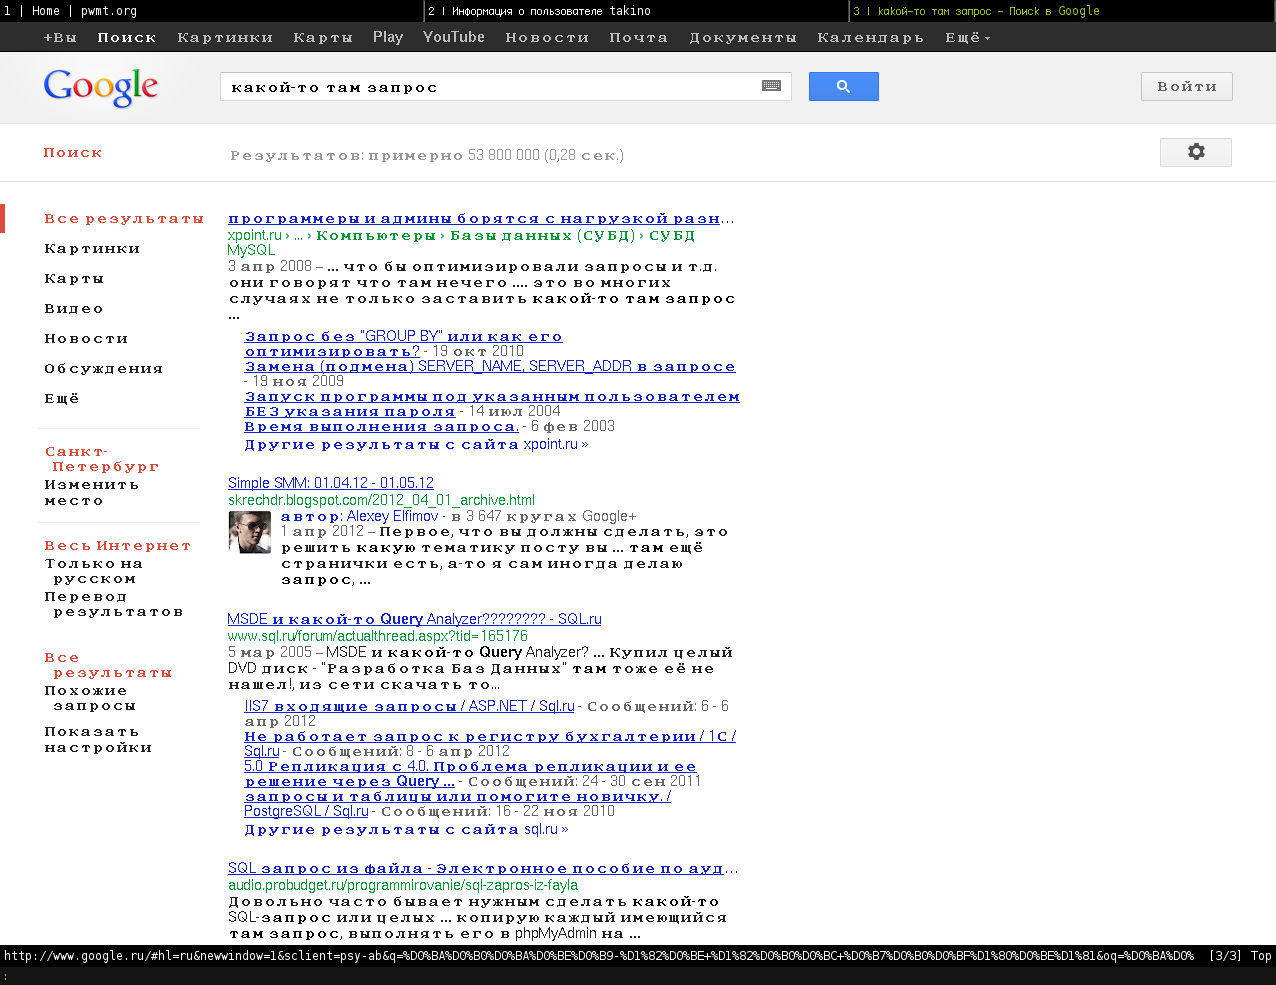The image size is (1276, 985).
Task: Click the Google logo
Action: [x=101, y=88]
